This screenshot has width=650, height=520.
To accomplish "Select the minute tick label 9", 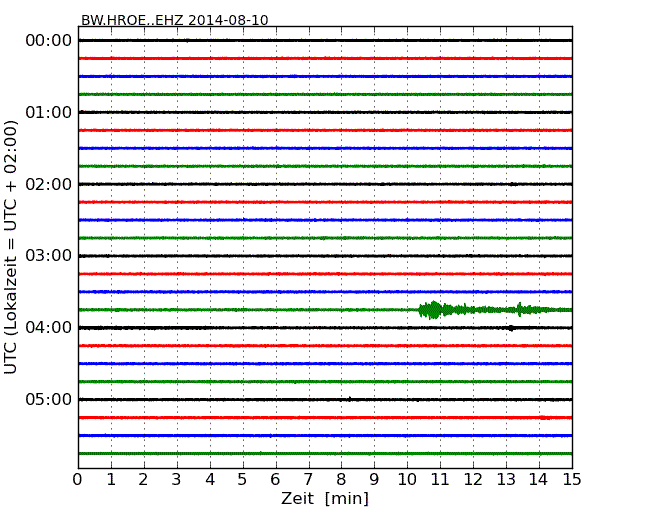I will [x=374, y=480].
